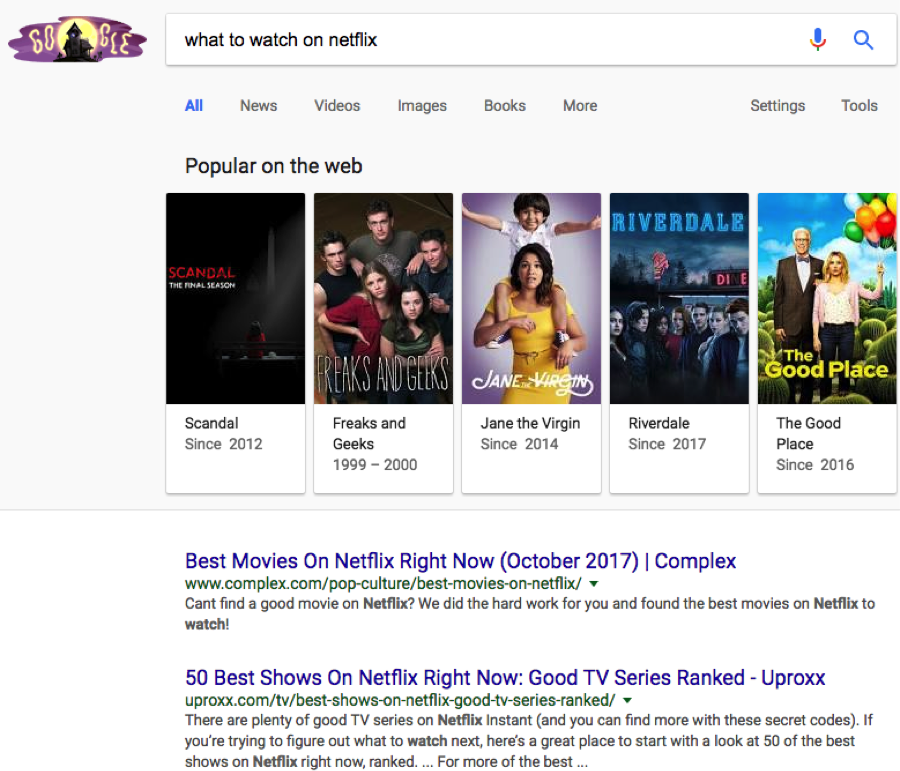
Task: Click the Google Halloween doodle logo
Action: [x=77, y=40]
